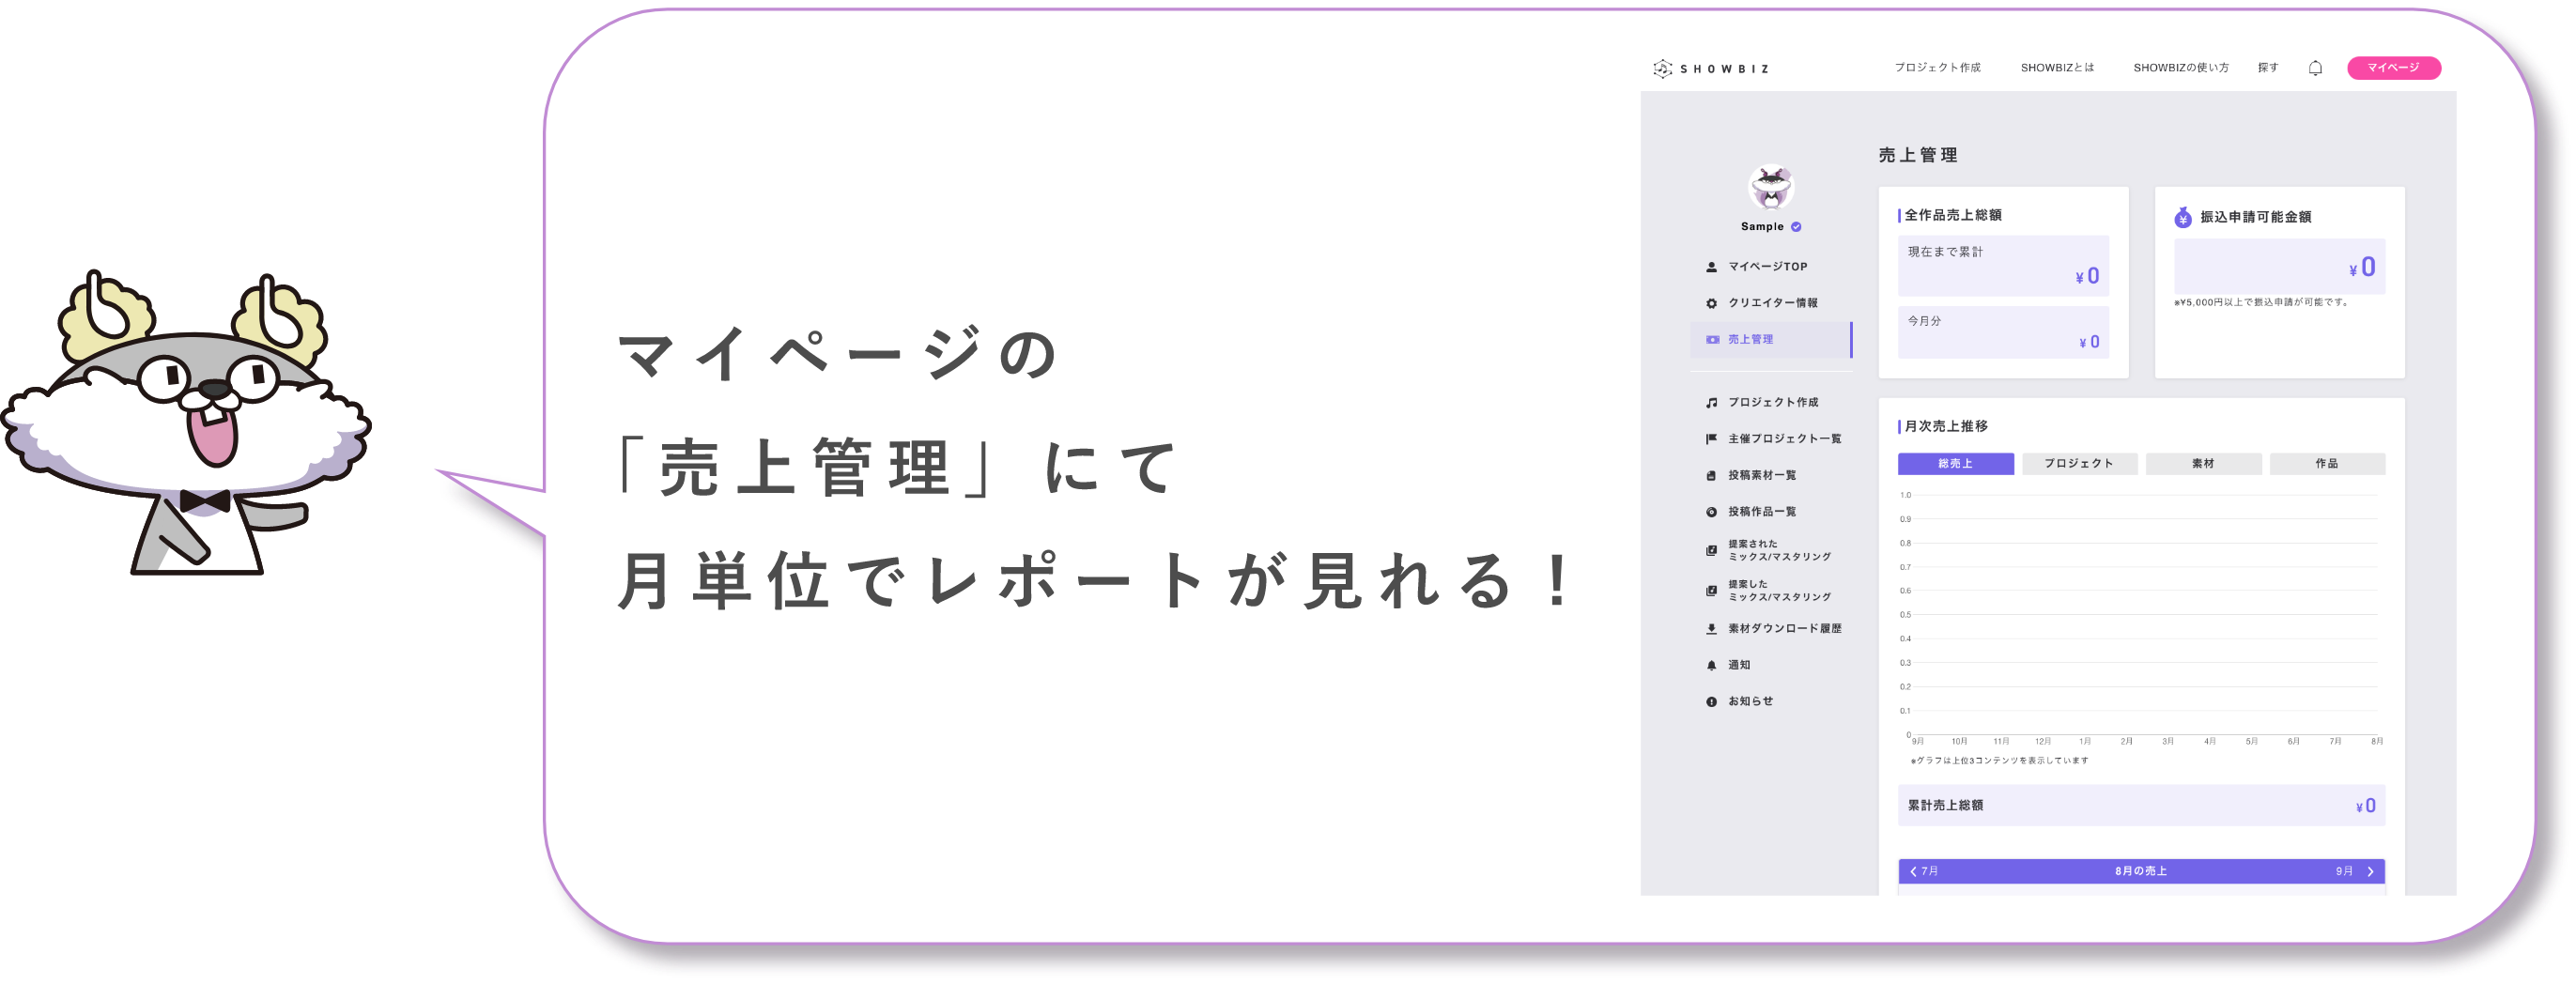Click the 今月分 amount box

(x=2003, y=332)
